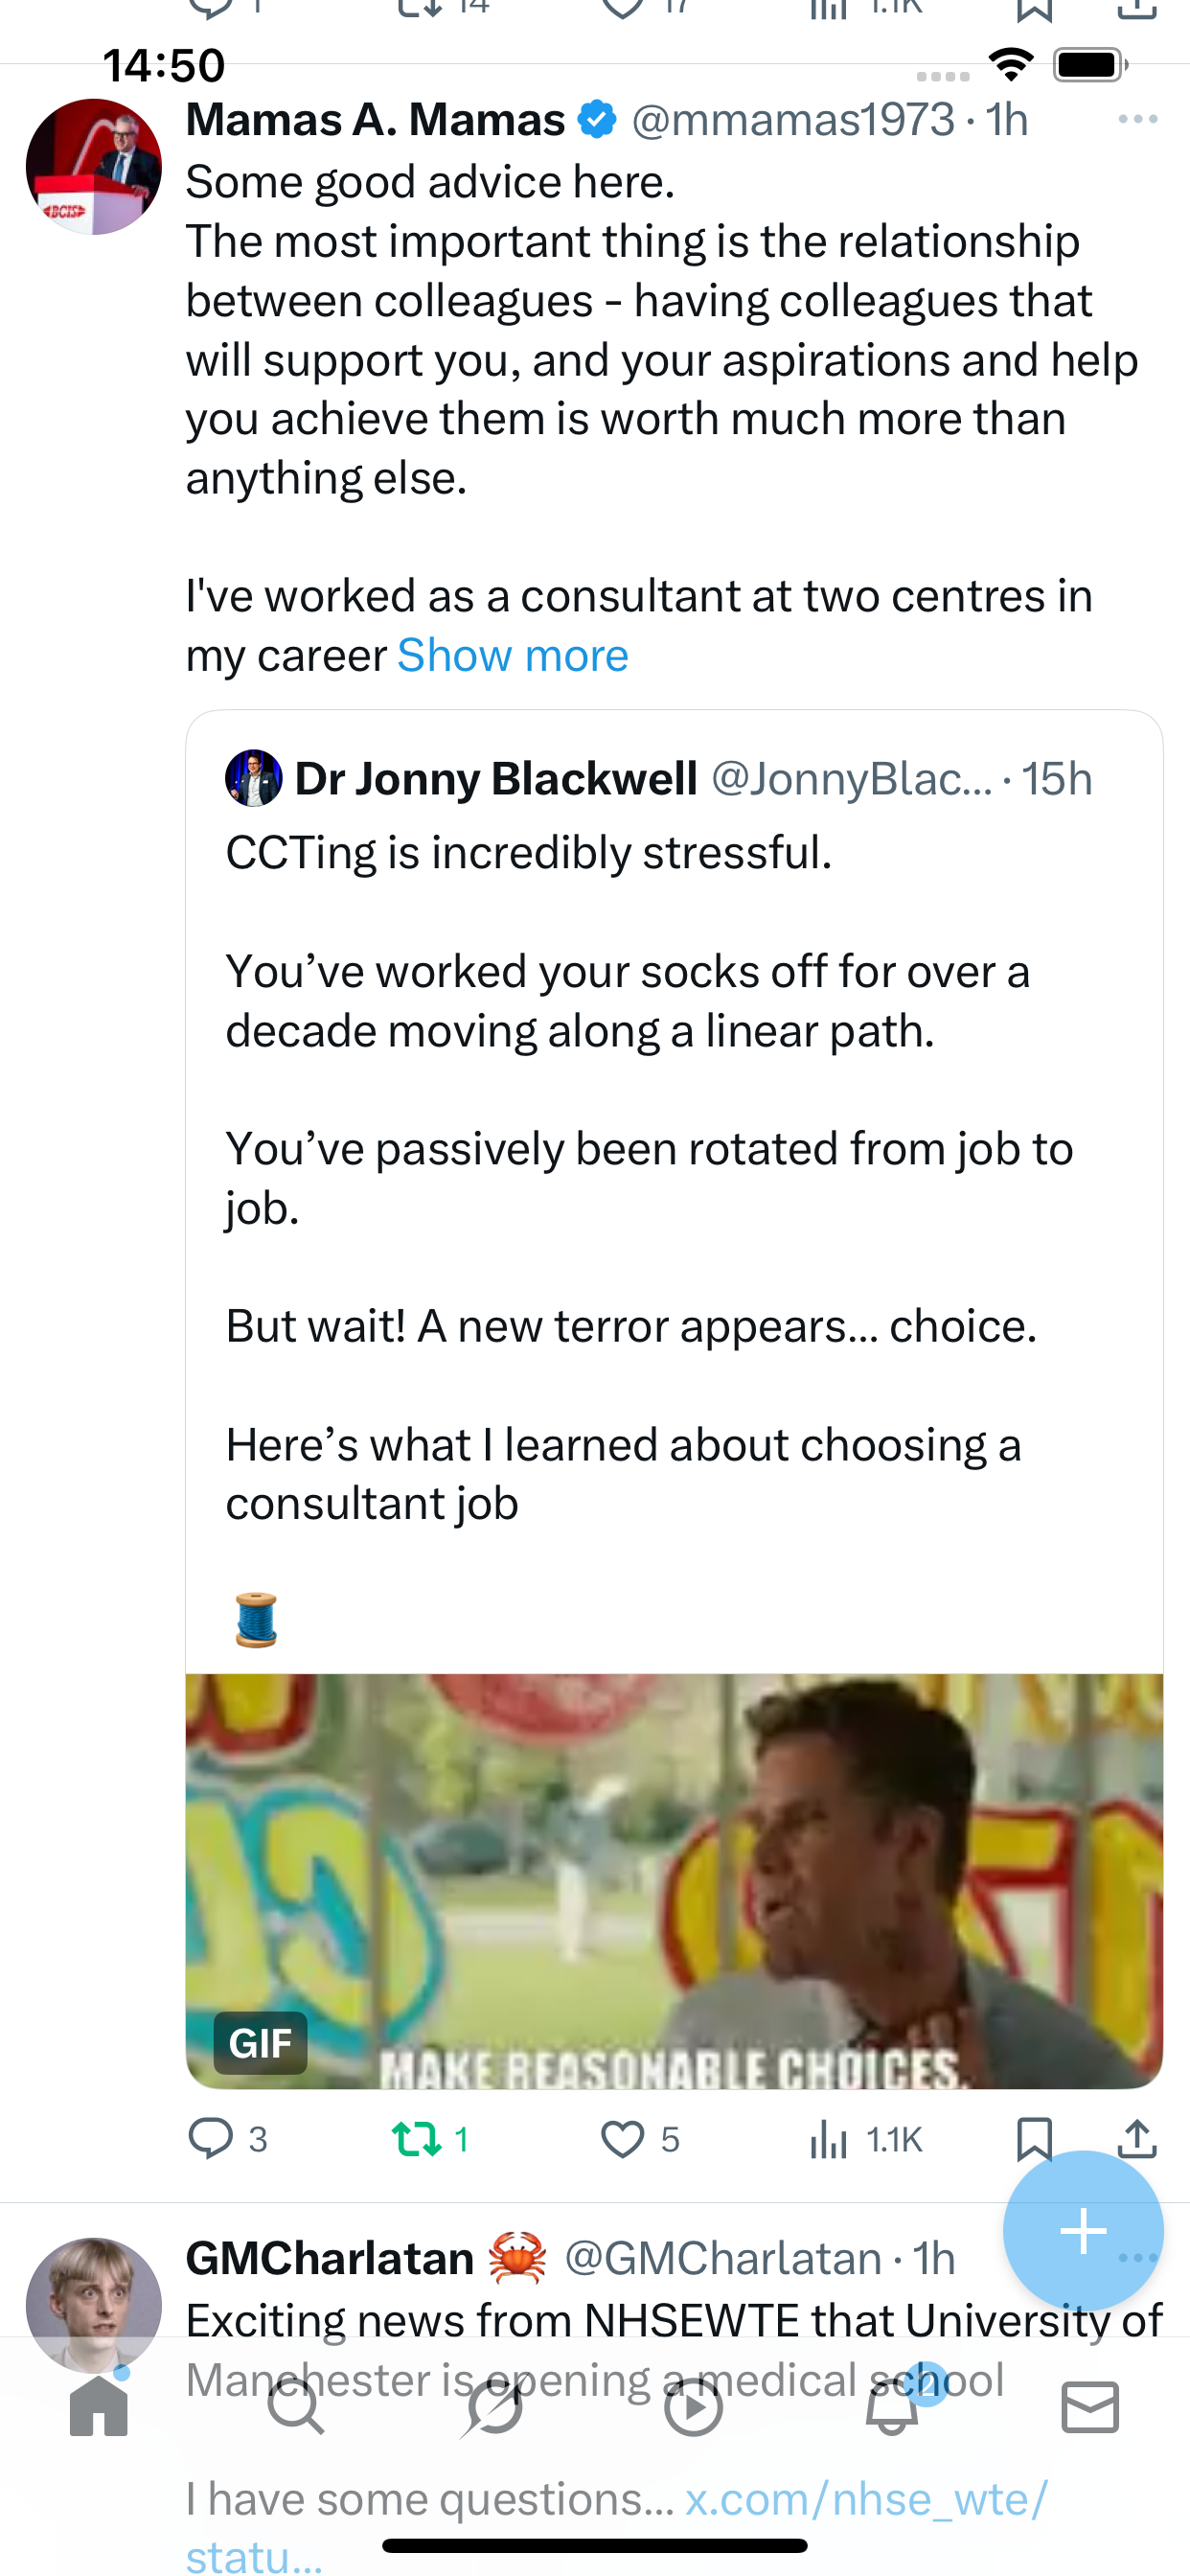
Task: Open the Notifications bell
Action: point(891,2407)
